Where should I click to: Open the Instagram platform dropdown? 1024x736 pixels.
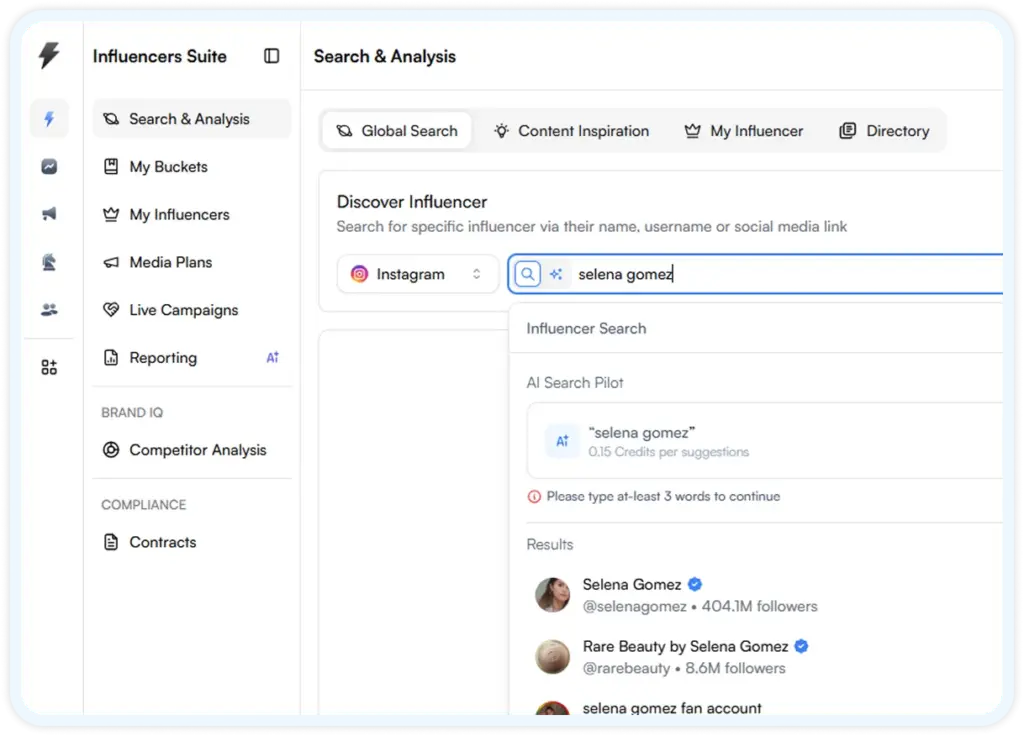pos(418,274)
